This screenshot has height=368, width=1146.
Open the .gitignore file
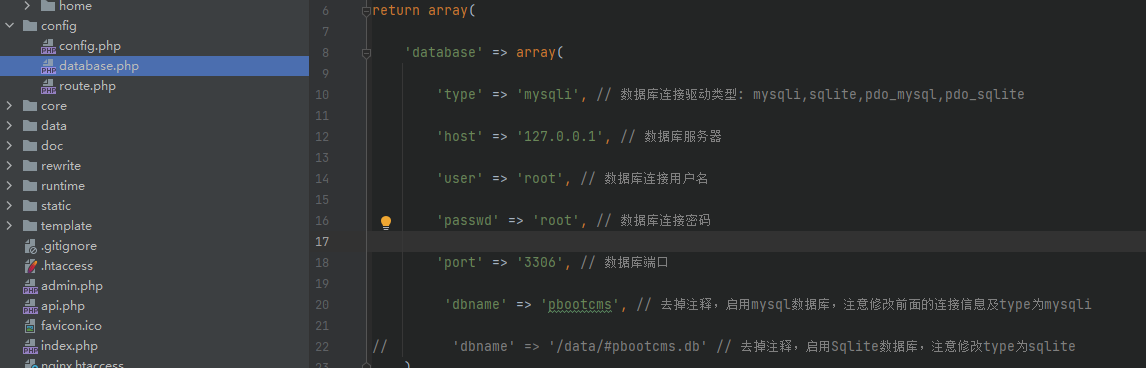[x=69, y=246]
